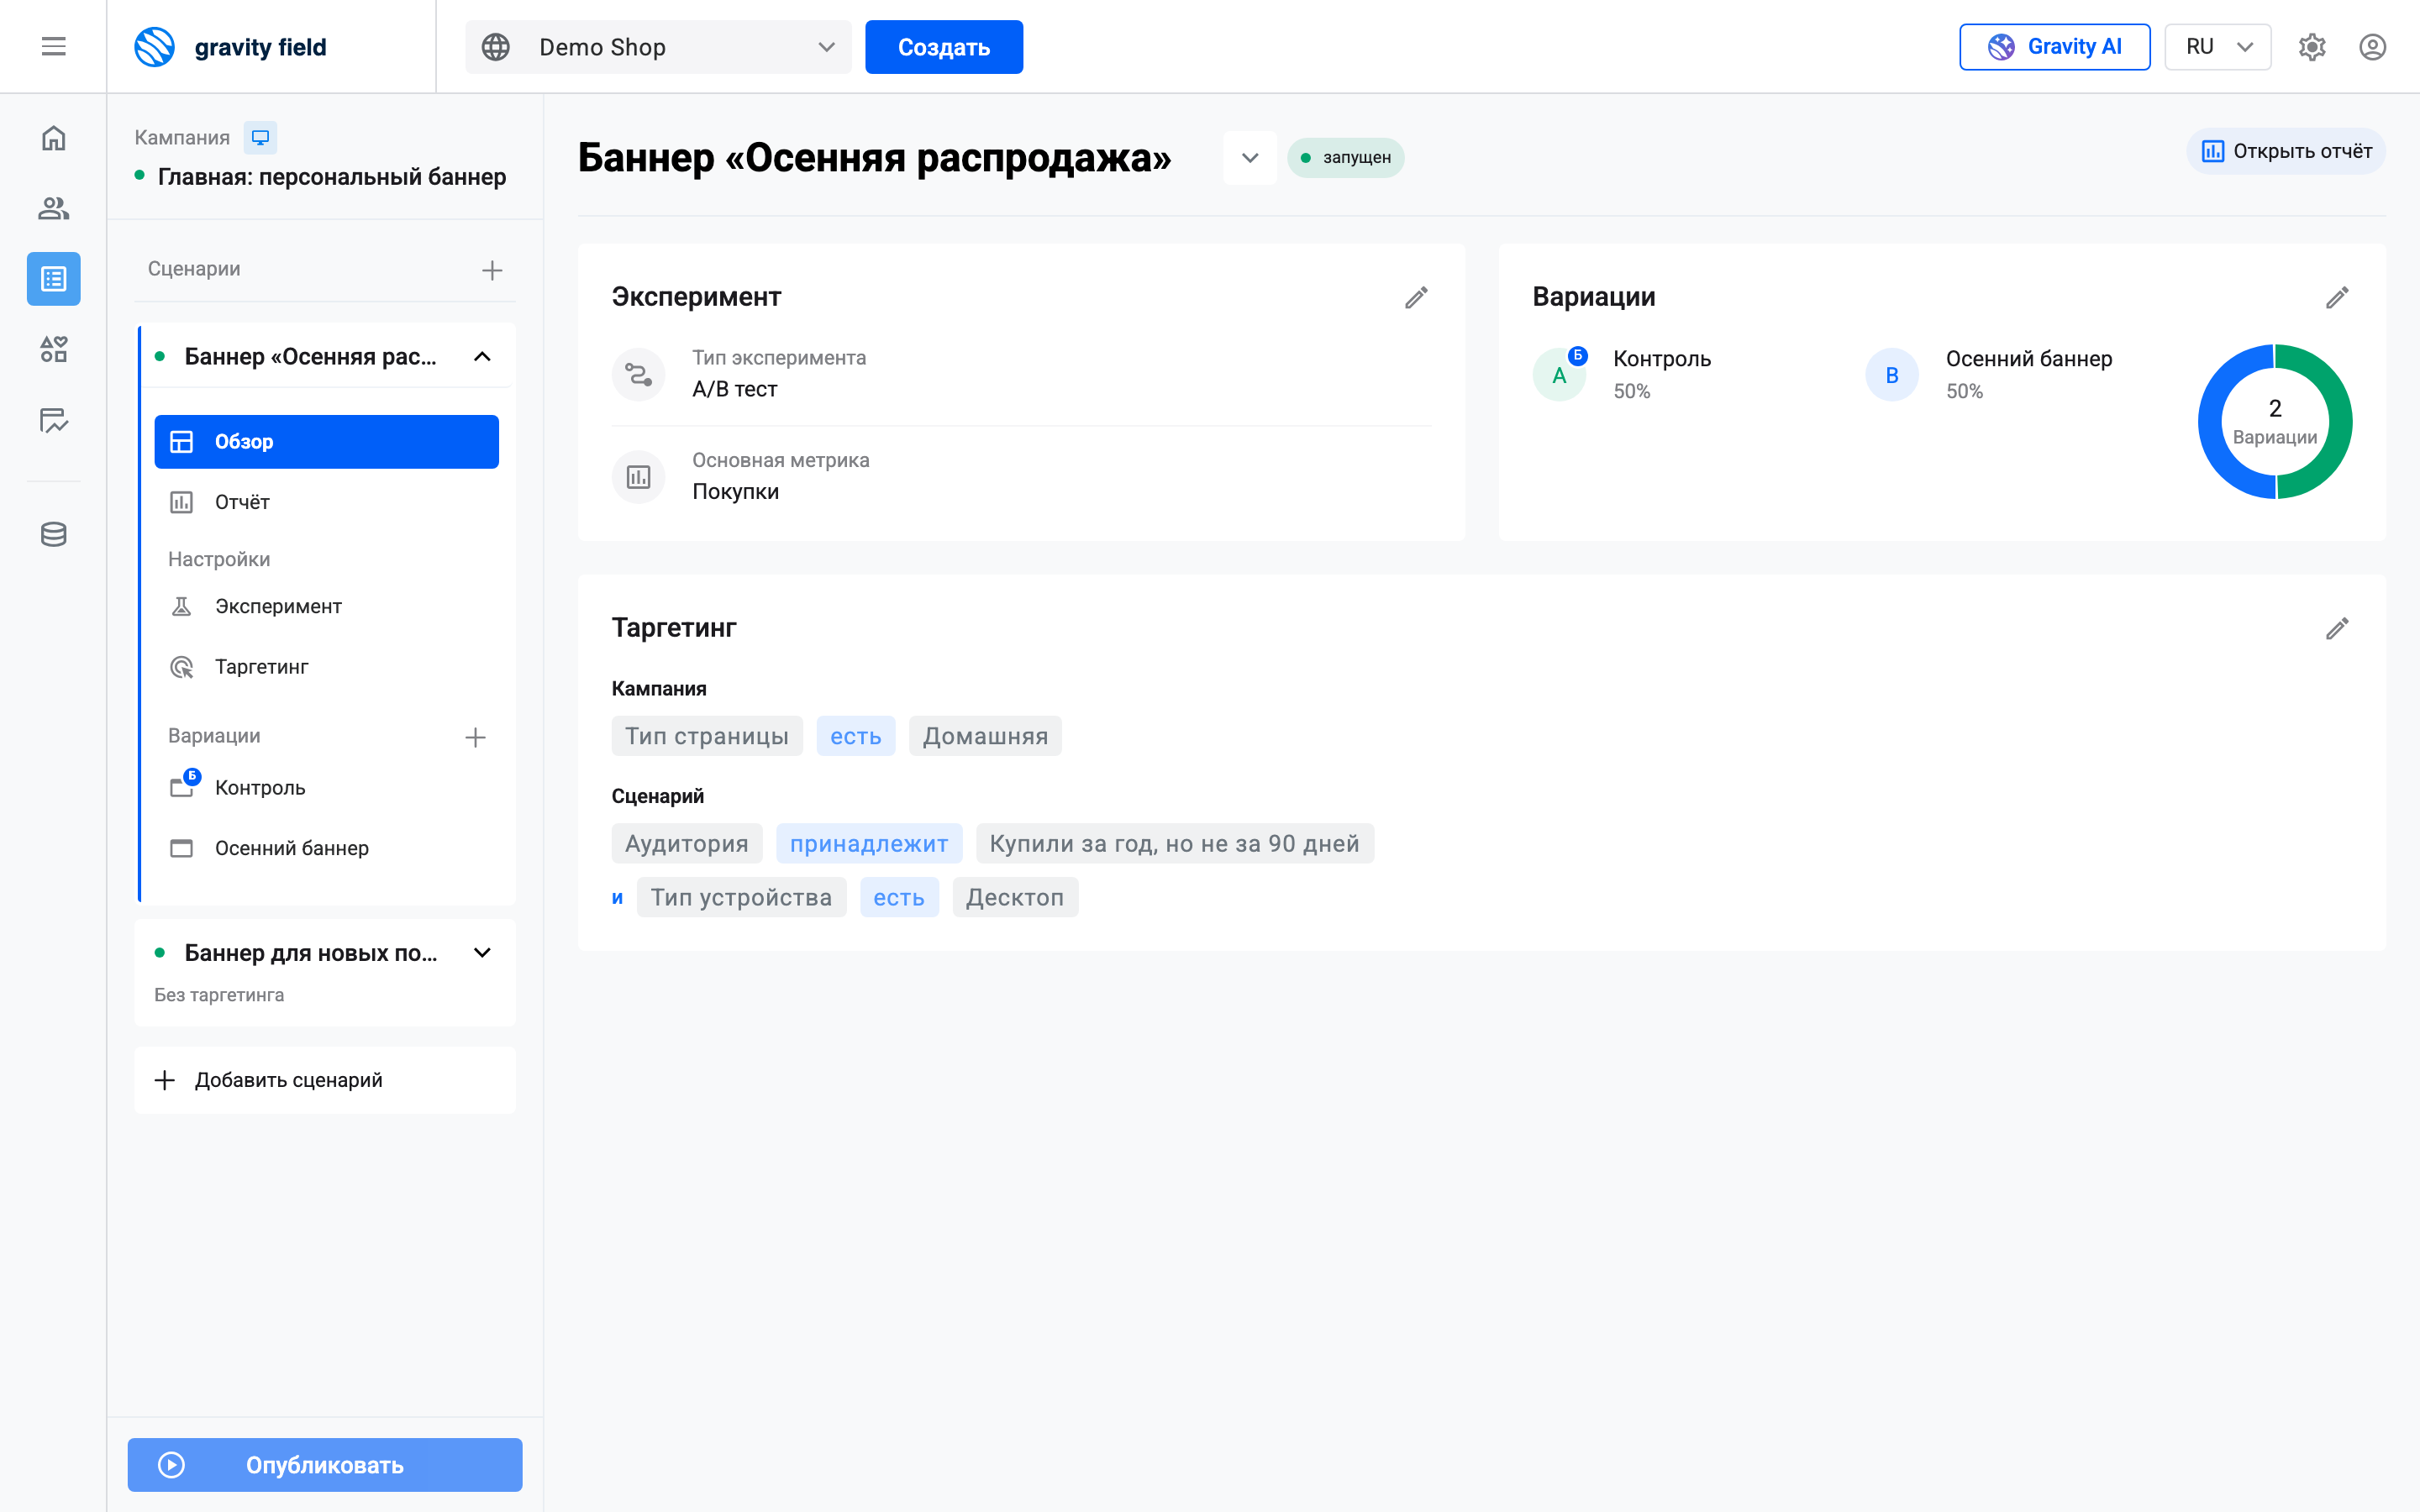Viewport: 2420px width, 1512px height.
Task: Click the Опубликовать button
Action: tap(325, 1465)
